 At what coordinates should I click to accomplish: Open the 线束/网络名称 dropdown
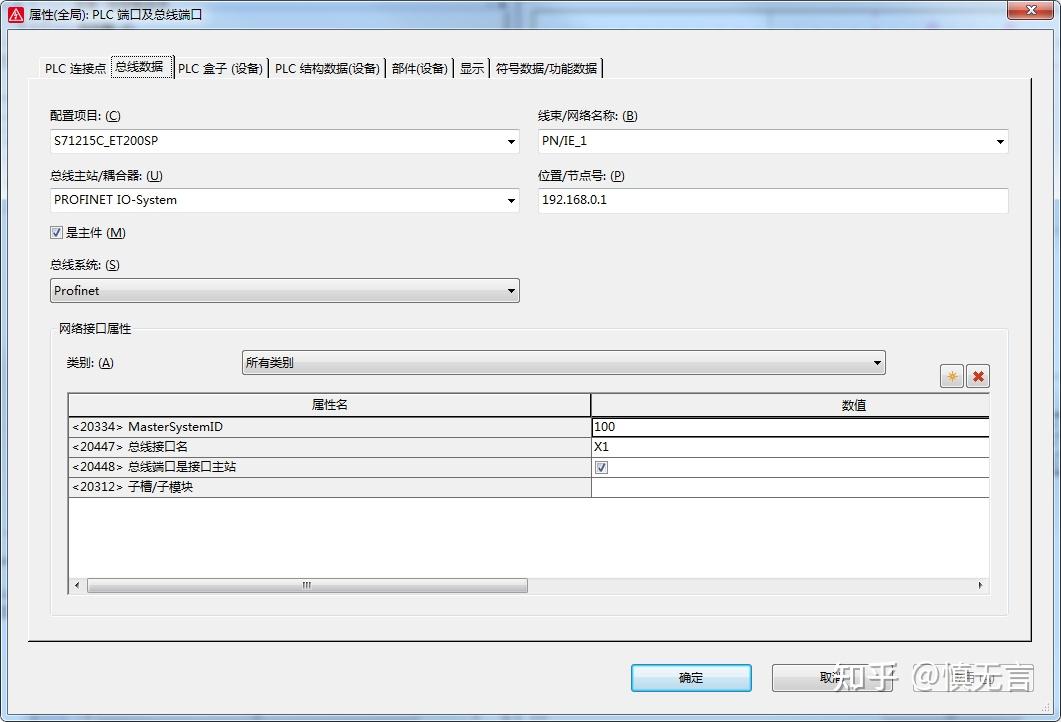point(999,141)
